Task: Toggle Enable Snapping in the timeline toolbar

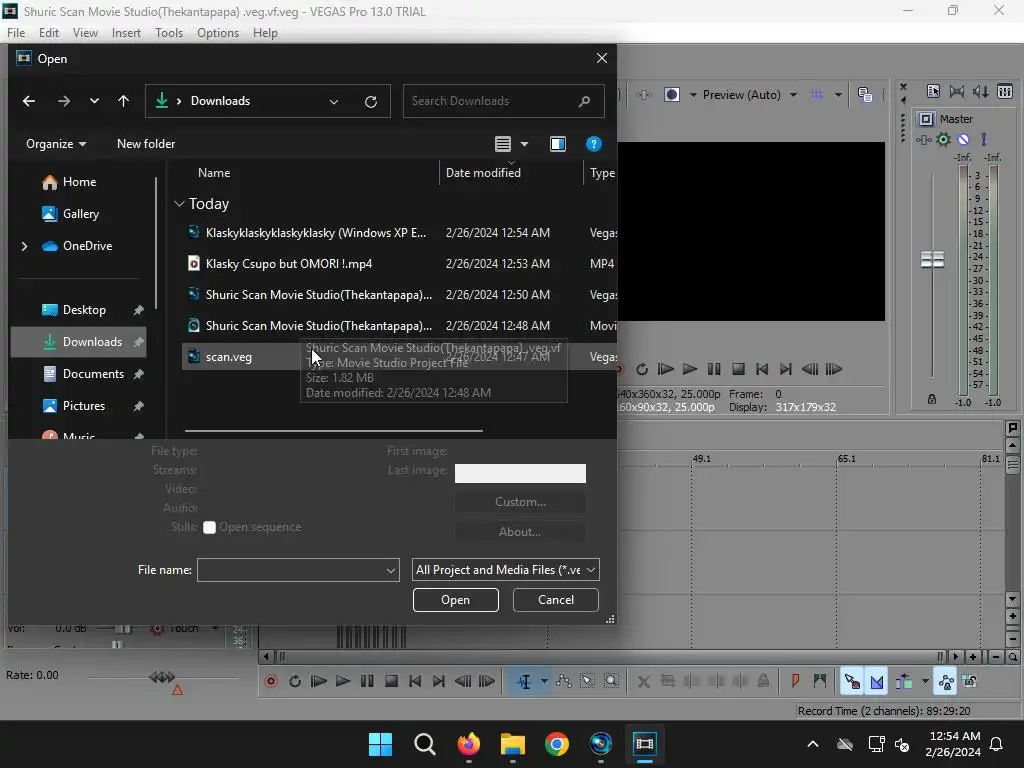Action: [x=852, y=681]
